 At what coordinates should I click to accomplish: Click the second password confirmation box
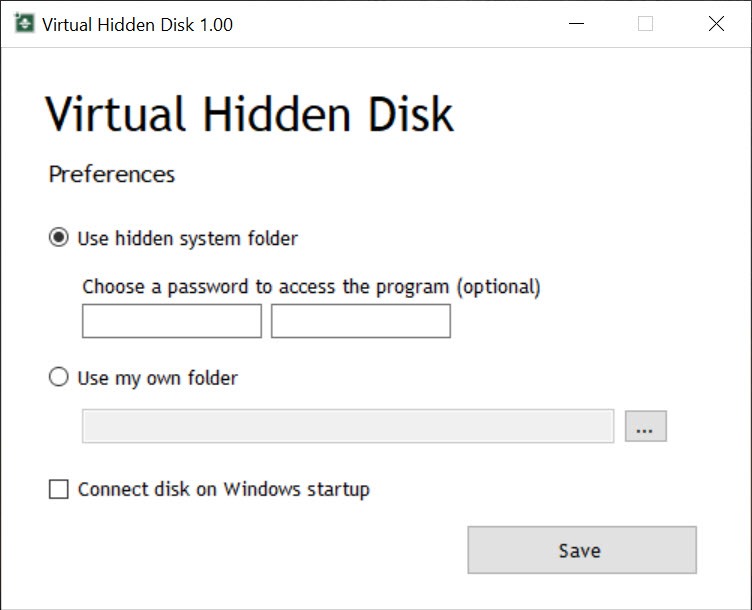[x=361, y=321]
